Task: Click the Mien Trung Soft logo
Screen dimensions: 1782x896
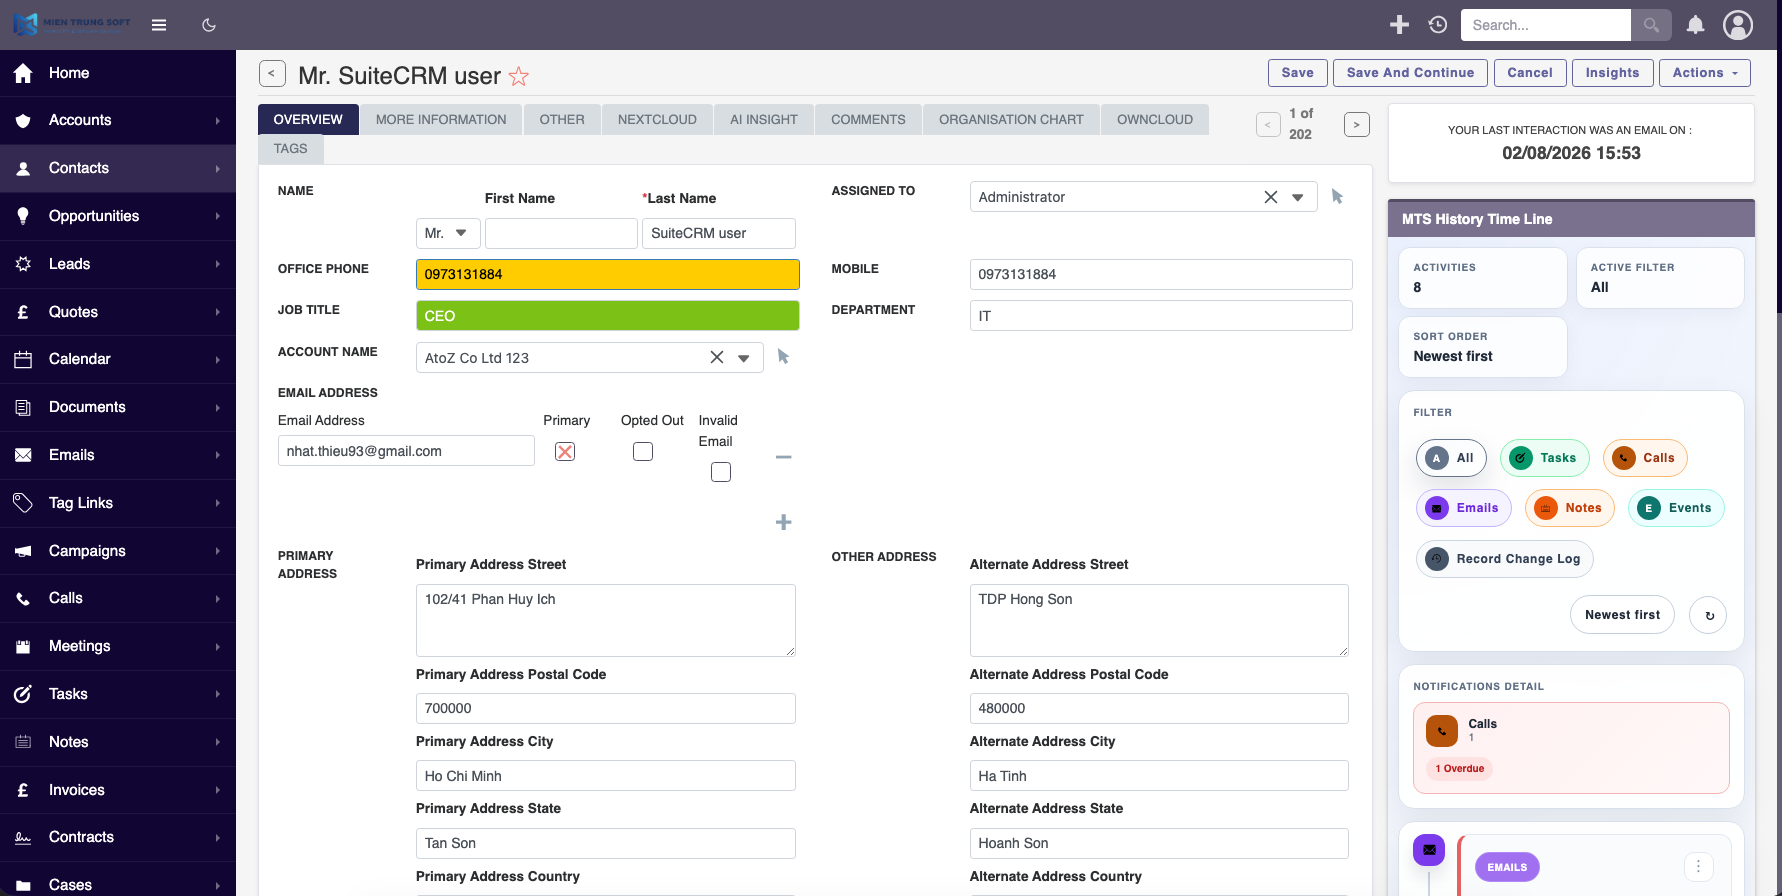Action: (72, 25)
